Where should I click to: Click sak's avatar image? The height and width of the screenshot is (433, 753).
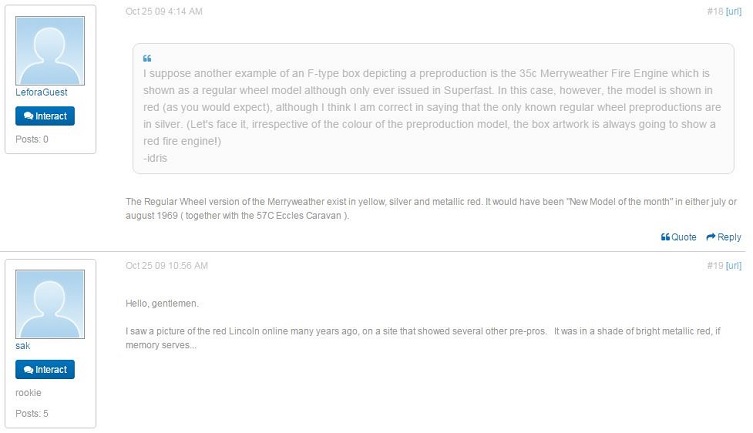[50, 304]
